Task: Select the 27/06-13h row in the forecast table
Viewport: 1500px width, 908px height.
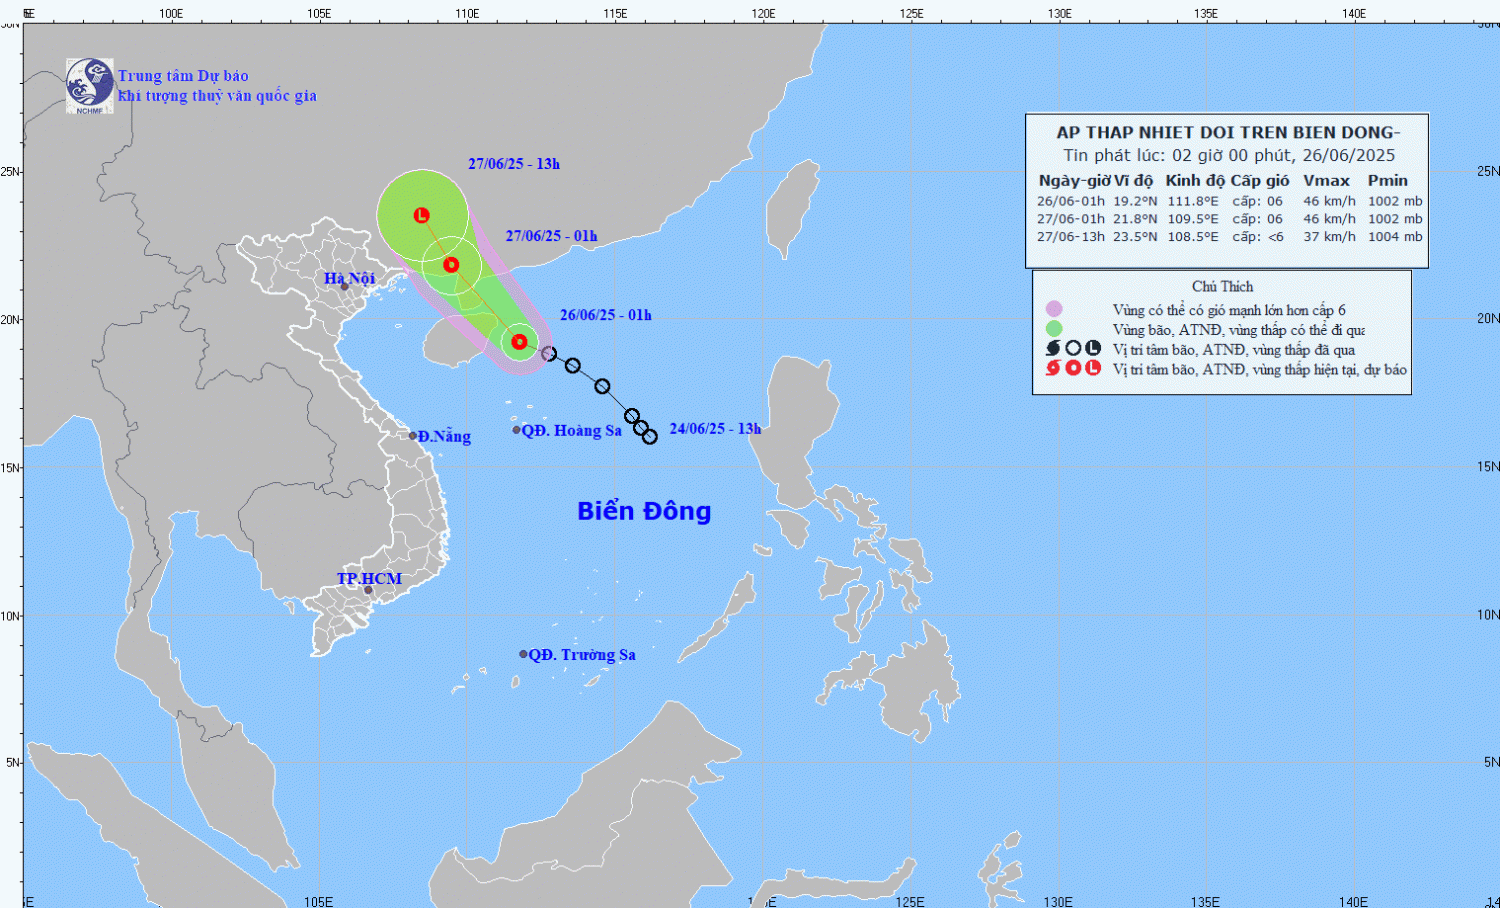Action: tap(1228, 237)
